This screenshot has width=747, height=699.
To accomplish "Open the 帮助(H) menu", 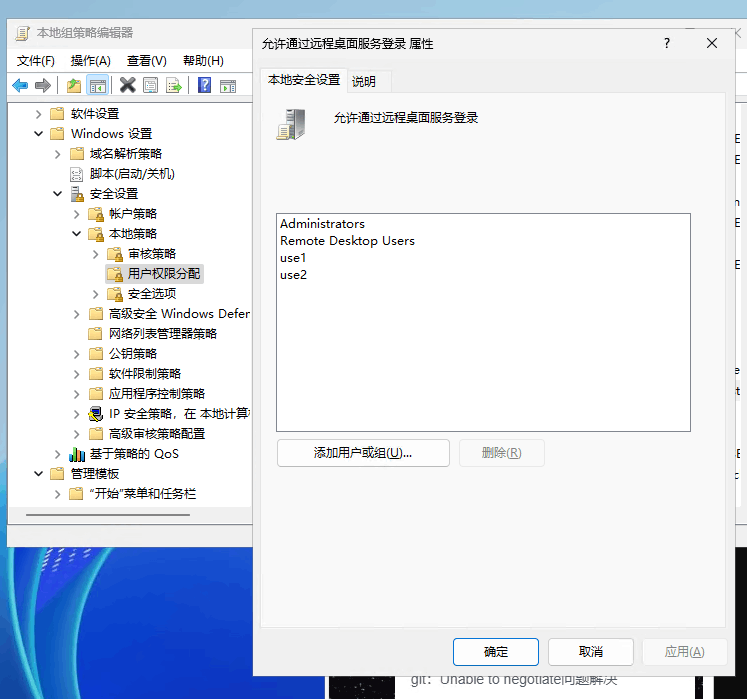I will coord(203,61).
